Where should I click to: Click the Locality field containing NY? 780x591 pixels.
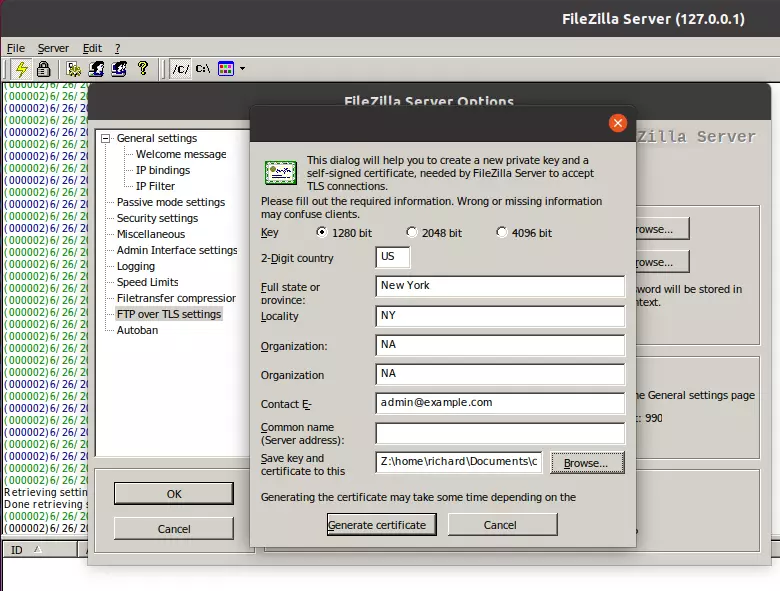tap(500, 316)
